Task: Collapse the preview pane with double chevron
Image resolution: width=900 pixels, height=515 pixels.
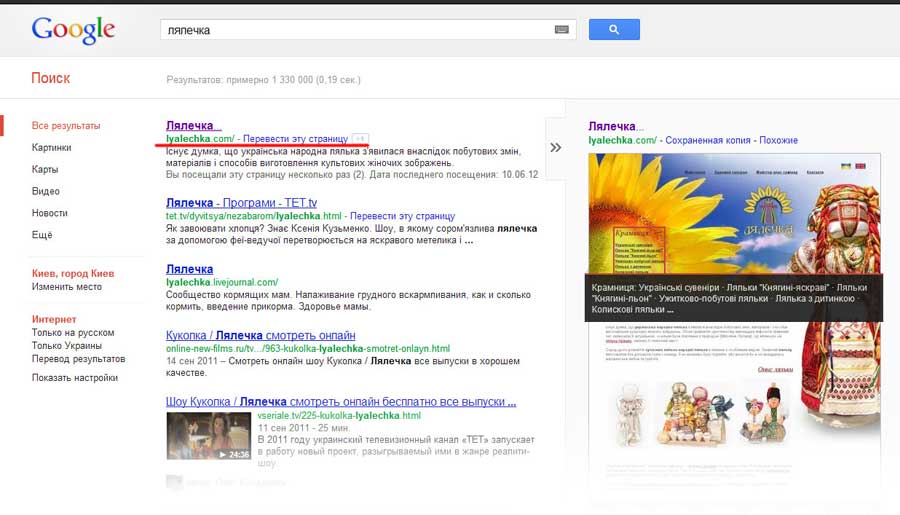Action: pyautogui.click(x=555, y=148)
